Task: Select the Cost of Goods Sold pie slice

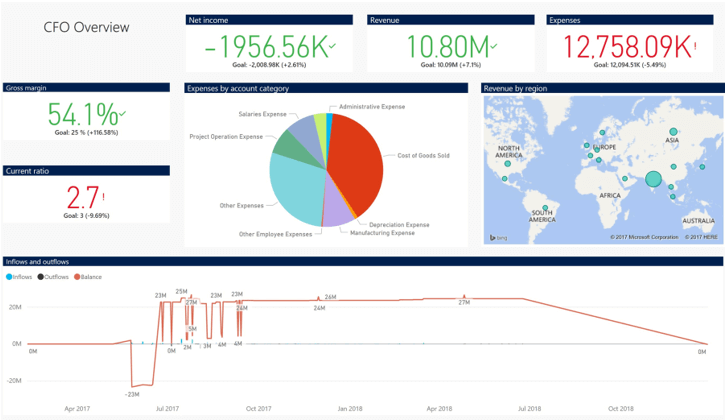Action: point(357,162)
